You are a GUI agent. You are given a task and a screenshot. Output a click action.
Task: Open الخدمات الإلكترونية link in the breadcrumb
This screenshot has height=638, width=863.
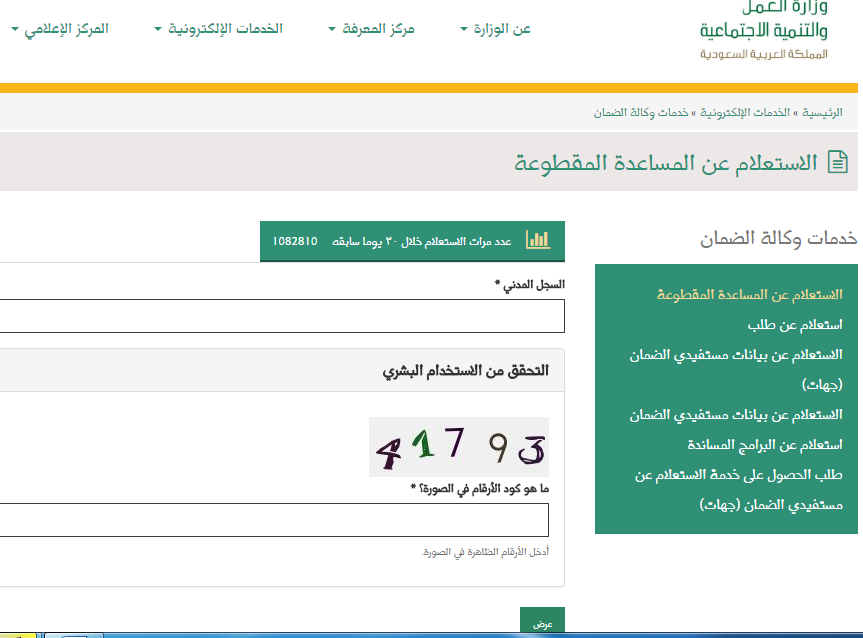coord(745,113)
